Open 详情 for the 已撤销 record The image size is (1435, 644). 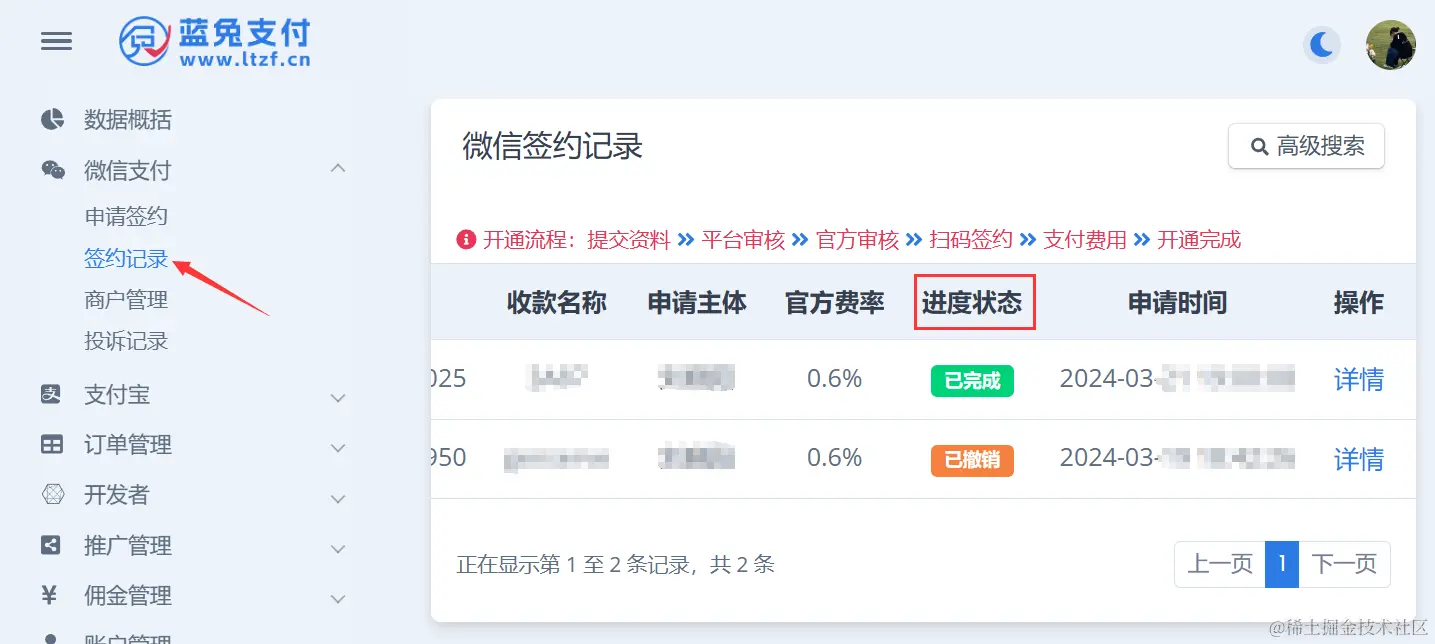coord(1359,459)
